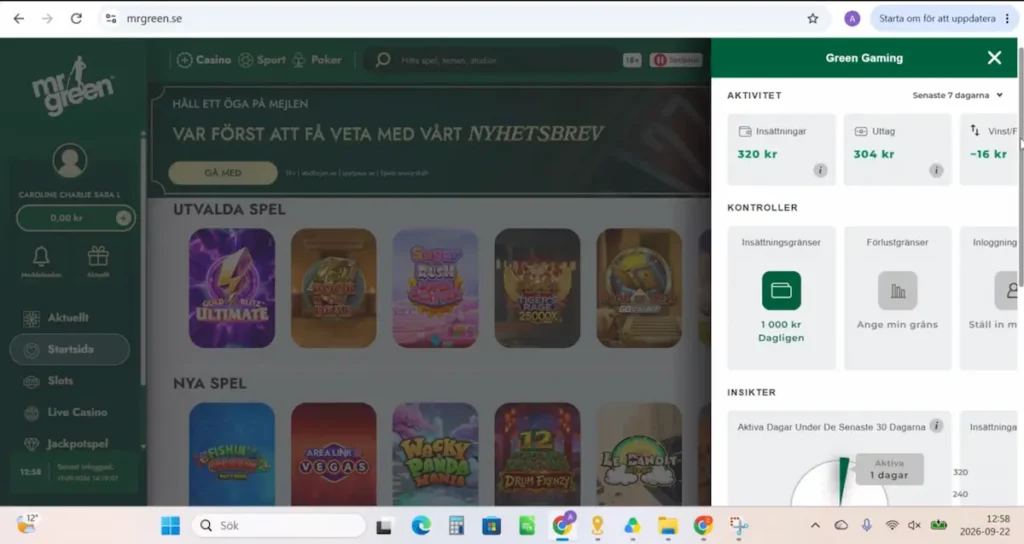Open info icon for Aktiva Dagar chart
Viewport: 1024px width, 544px height.
936,426
